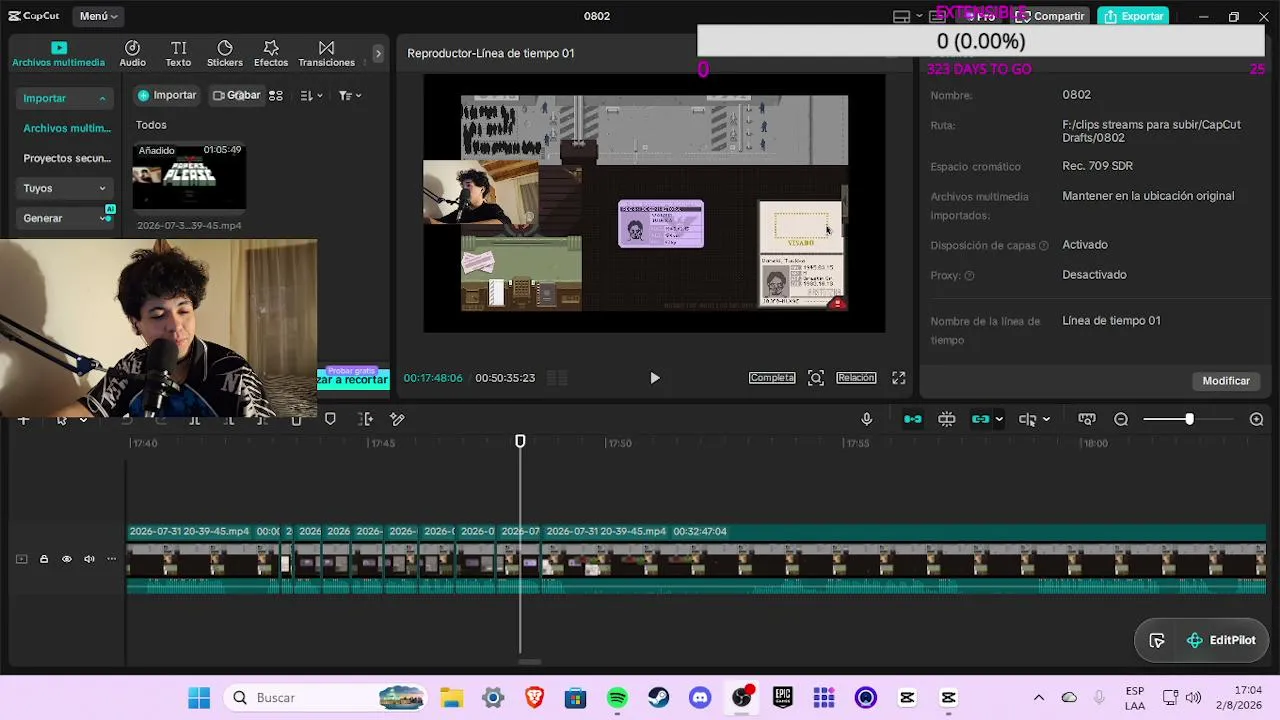This screenshot has height=720, width=1280.
Task: Switch to the Texto tab
Action: coord(178,54)
